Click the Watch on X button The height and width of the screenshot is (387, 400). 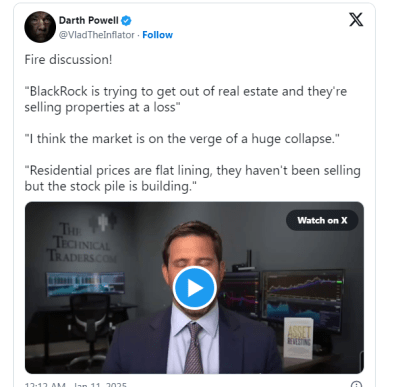point(322,220)
